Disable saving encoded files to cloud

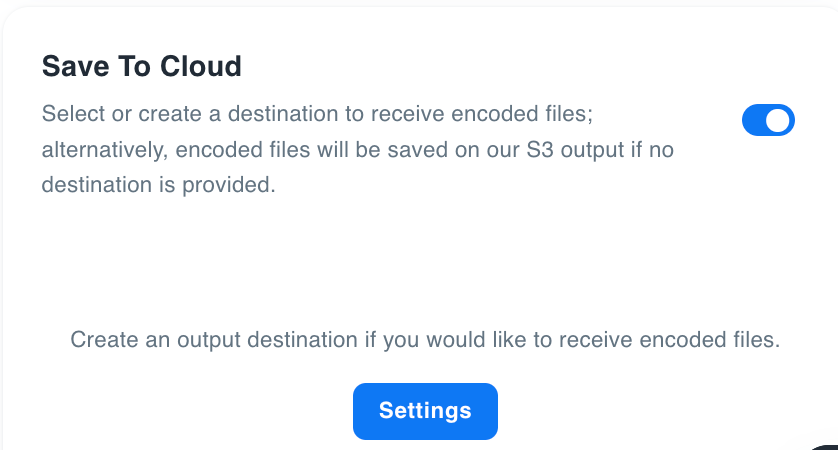[768, 121]
